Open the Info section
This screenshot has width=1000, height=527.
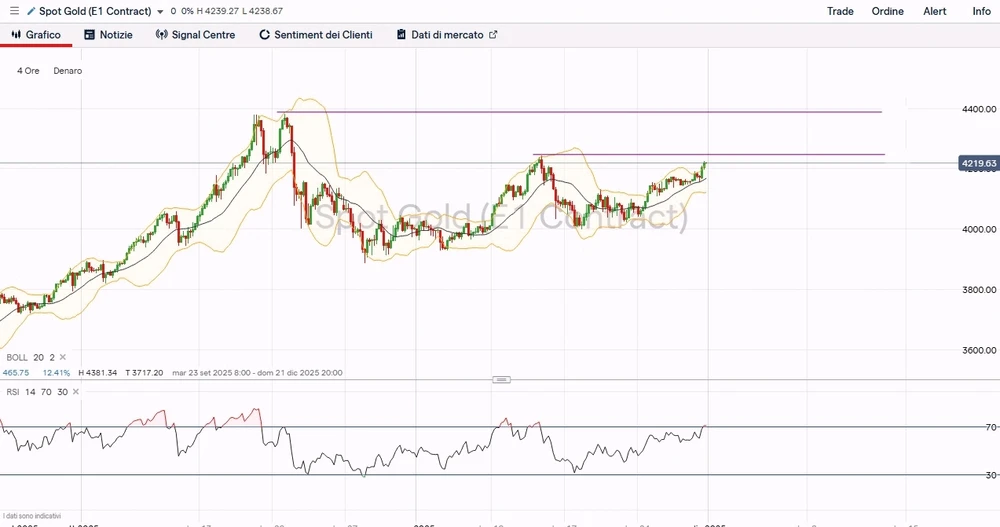click(982, 11)
